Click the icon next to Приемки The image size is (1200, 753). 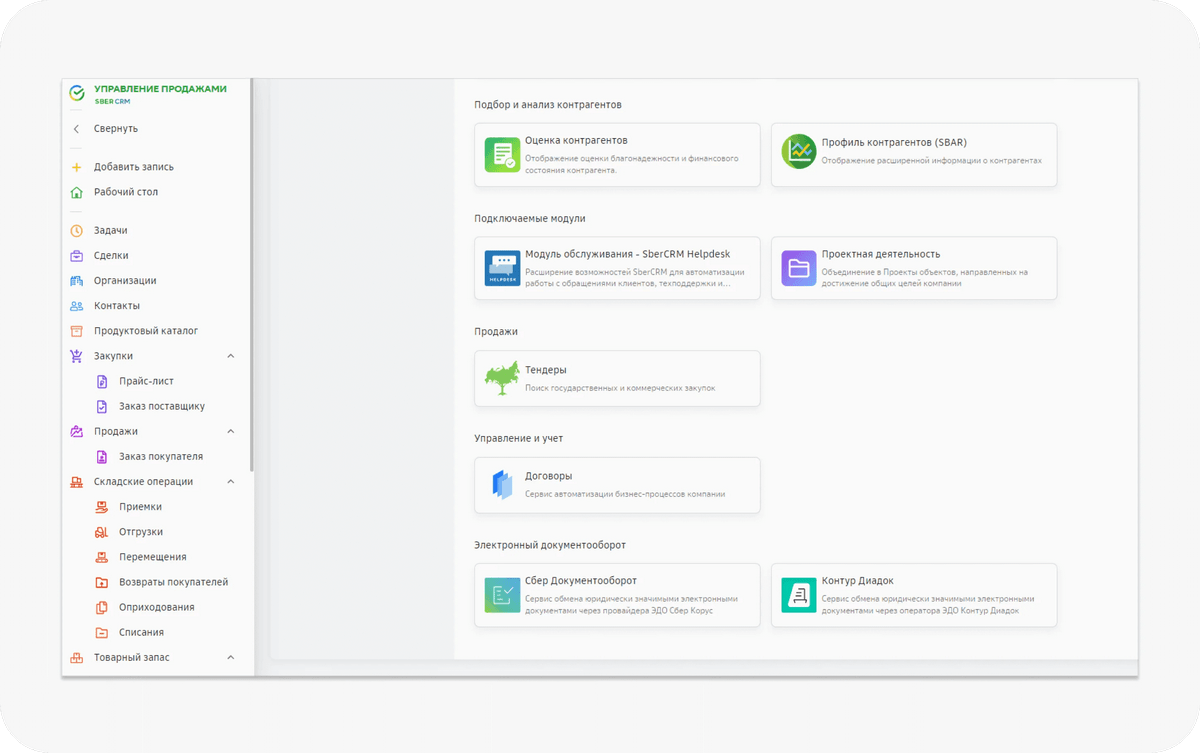pyautogui.click(x=101, y=507)
